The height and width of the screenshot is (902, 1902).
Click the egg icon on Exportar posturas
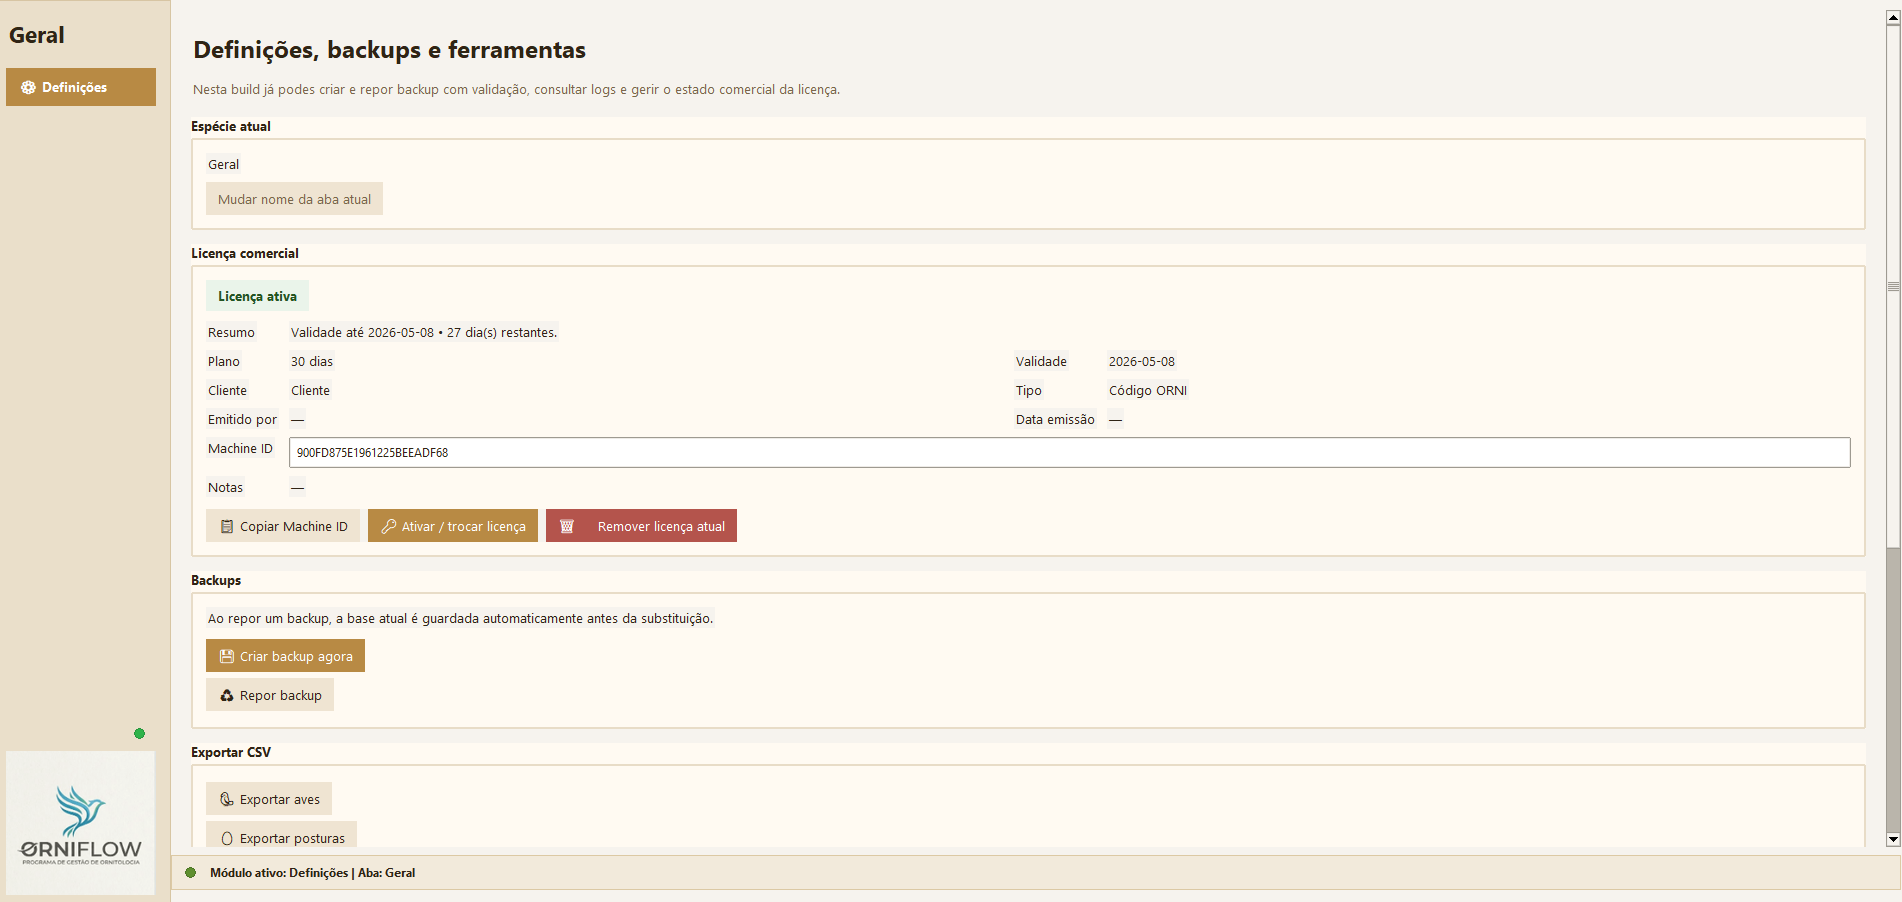point(227,839)
